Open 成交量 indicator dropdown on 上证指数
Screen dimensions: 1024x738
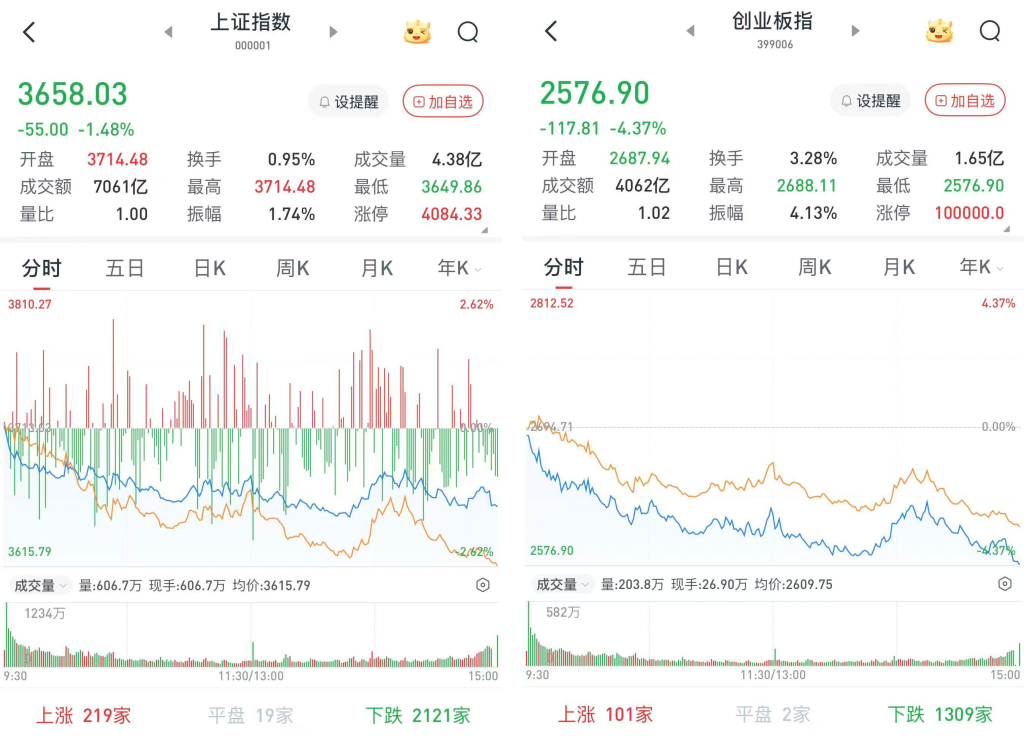coord(39,586)
